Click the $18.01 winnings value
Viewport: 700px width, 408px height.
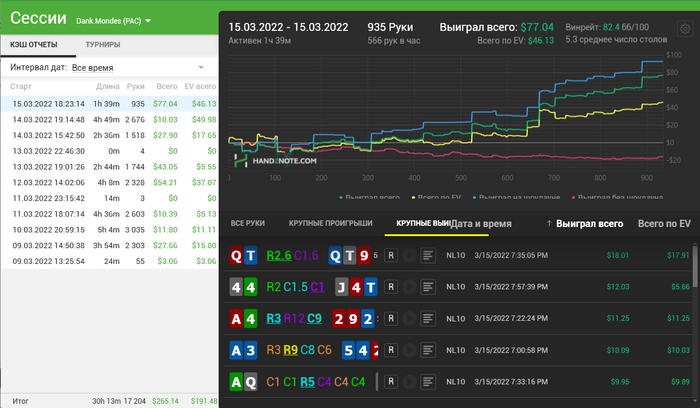pos(617,255)
